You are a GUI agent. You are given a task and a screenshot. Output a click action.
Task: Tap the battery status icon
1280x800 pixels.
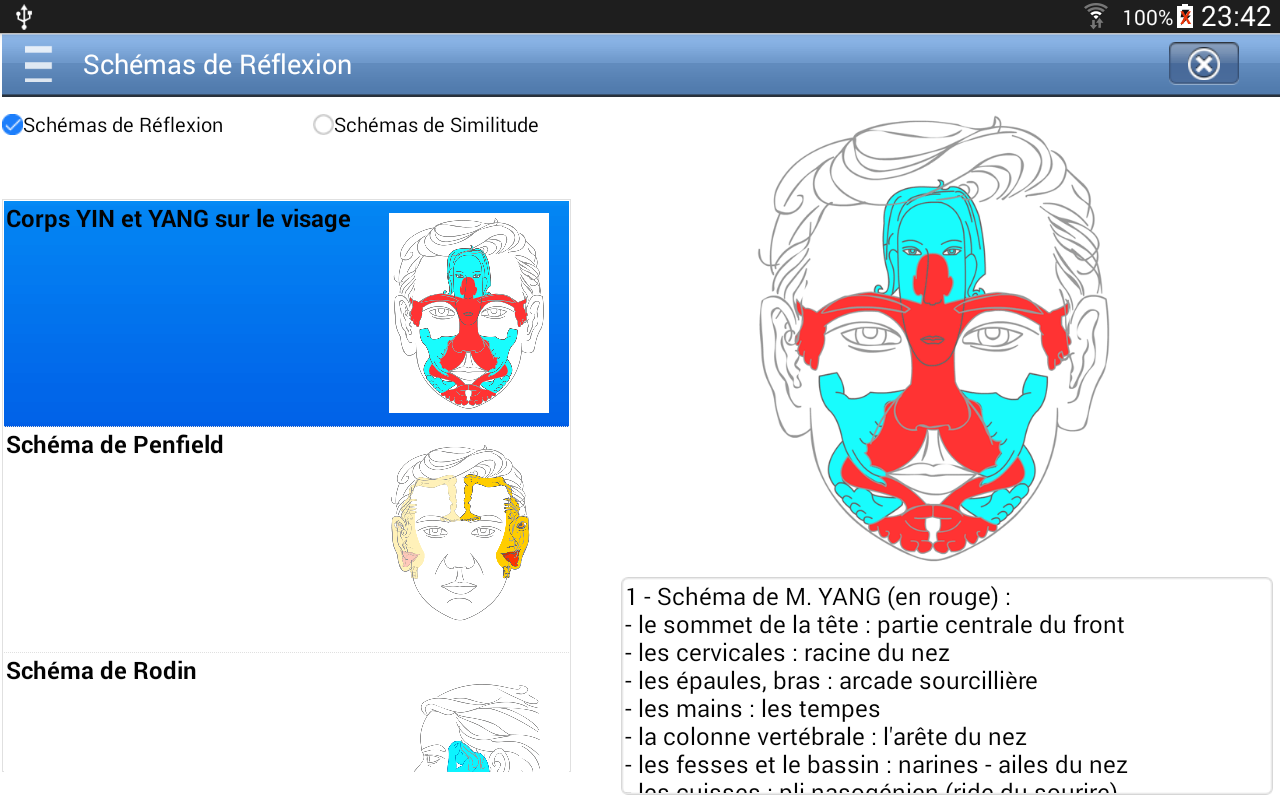[1185, 16]
